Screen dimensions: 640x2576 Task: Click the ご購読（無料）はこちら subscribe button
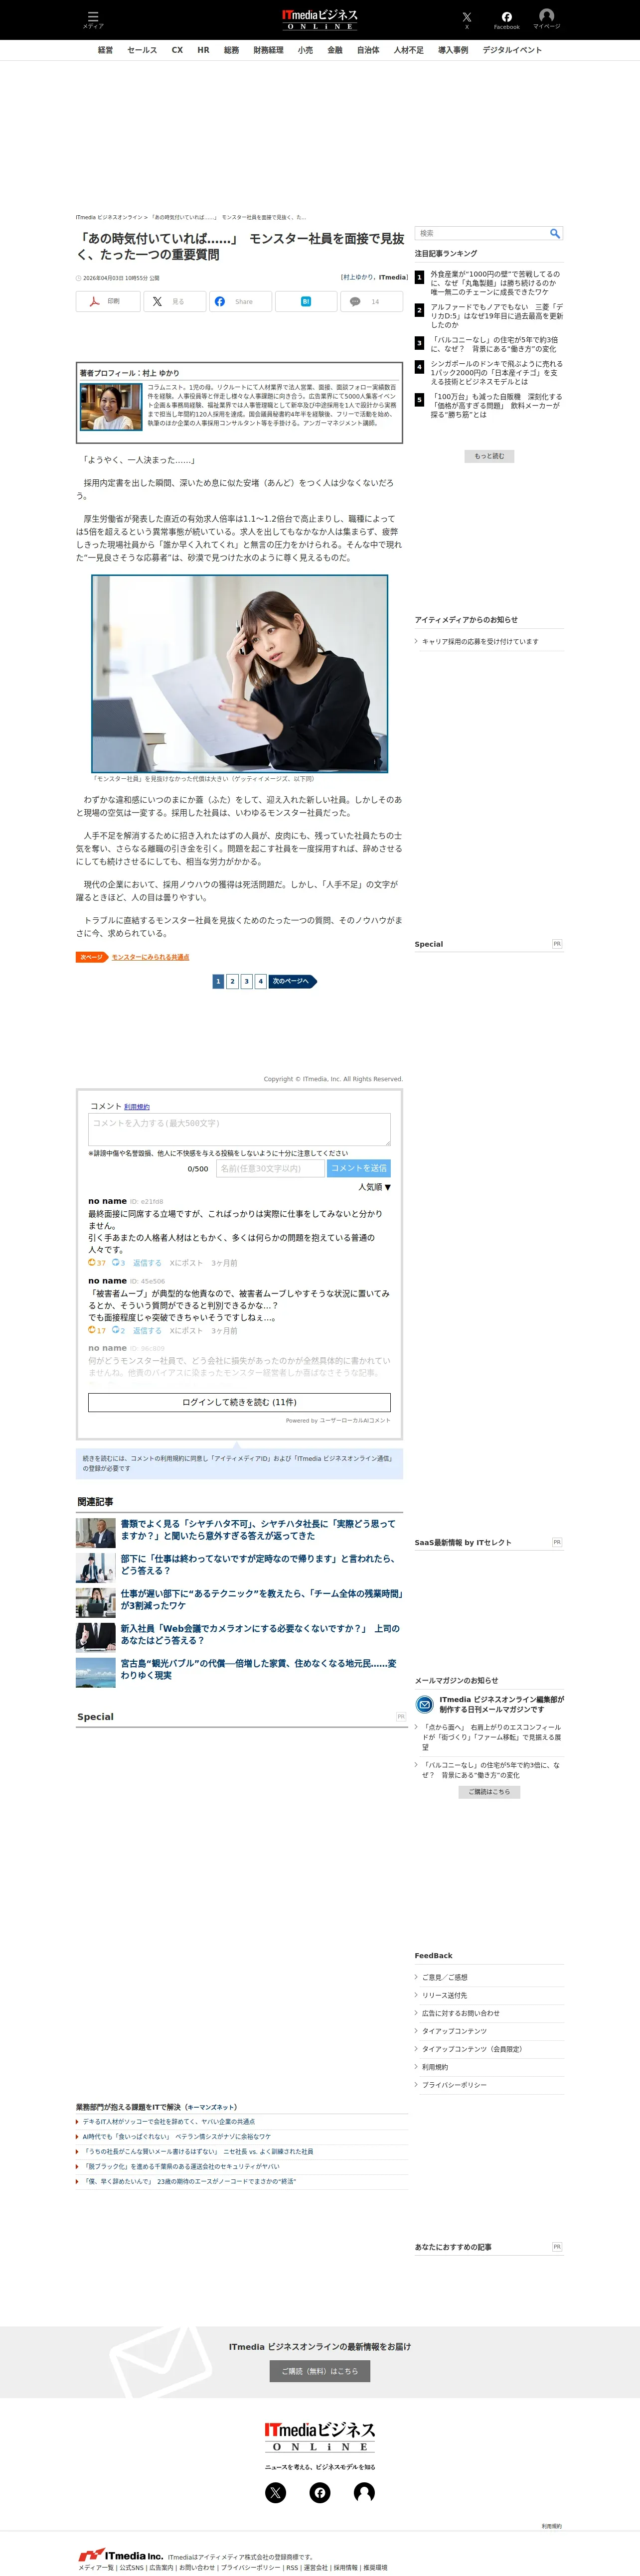[320, 2371]
